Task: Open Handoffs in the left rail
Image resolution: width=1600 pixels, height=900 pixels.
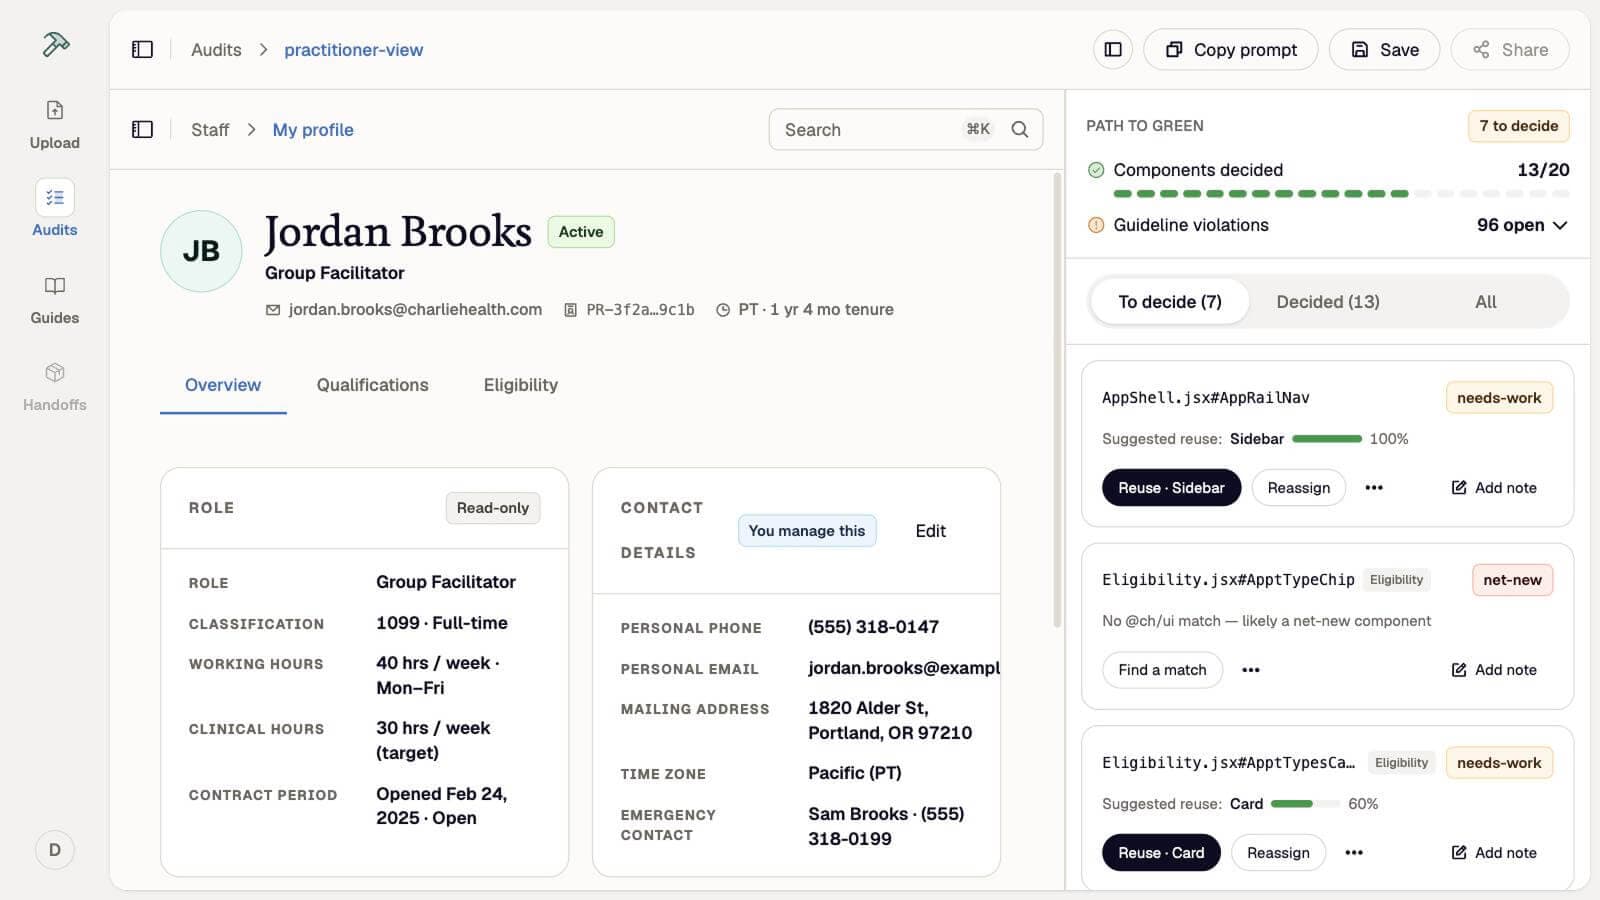Action: coord(55,387)
